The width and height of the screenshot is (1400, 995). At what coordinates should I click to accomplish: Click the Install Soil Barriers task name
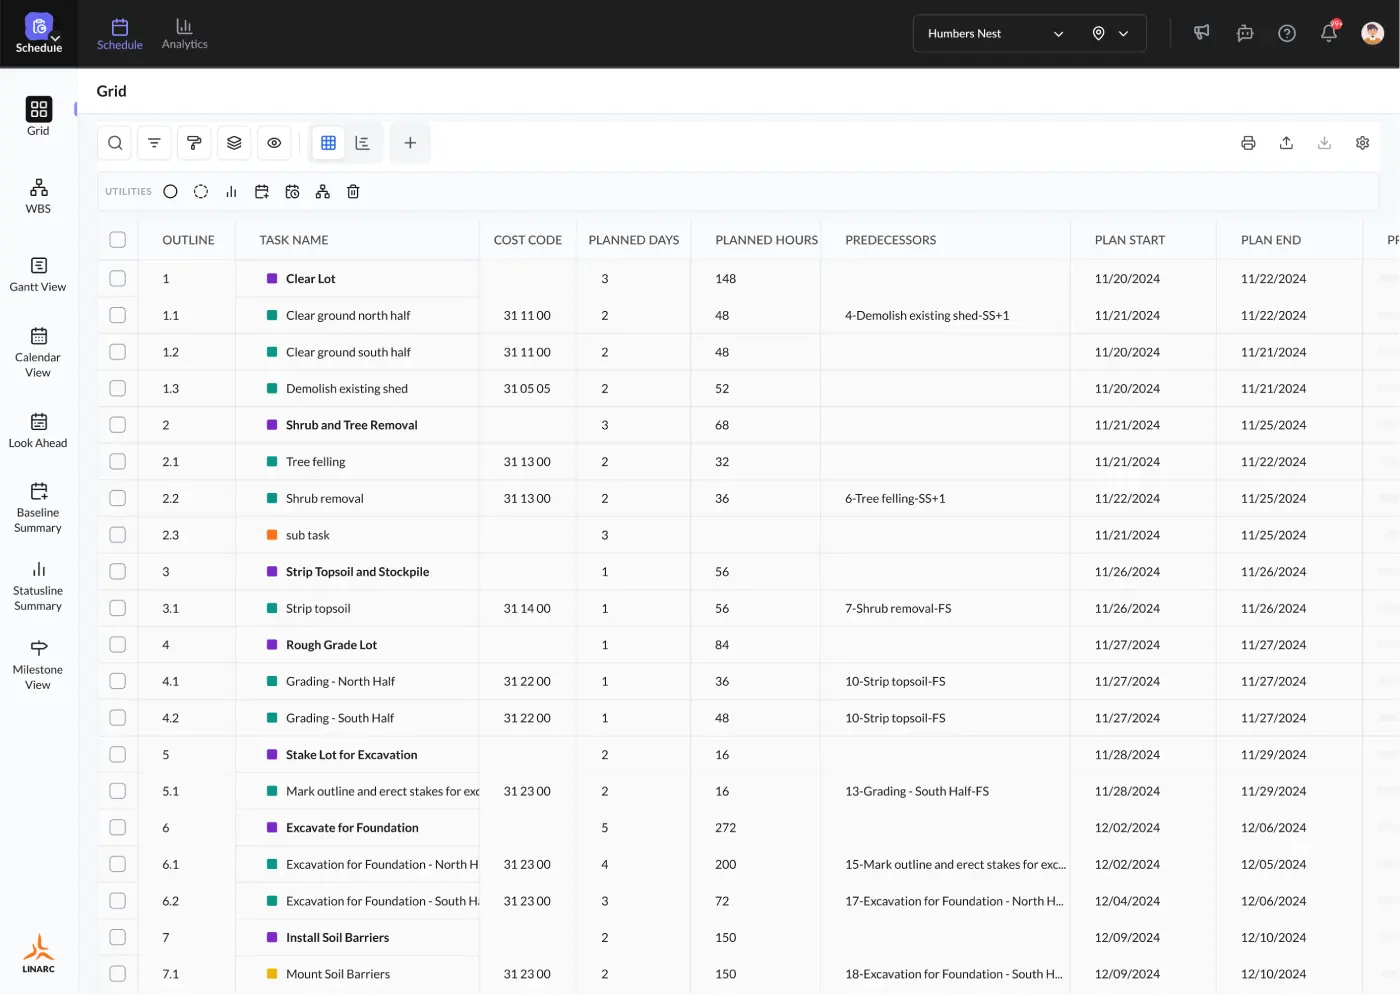click(x=337, y=938)
